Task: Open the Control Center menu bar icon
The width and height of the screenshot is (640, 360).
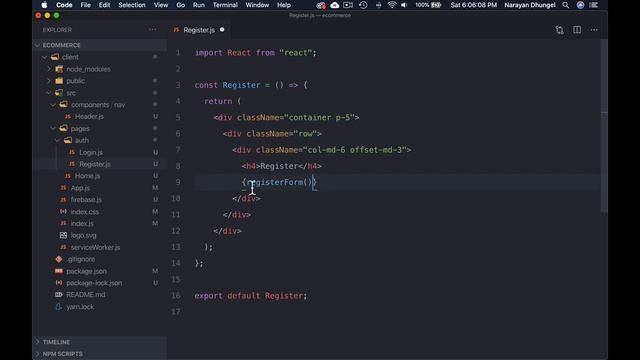Action: coord(594,5)
